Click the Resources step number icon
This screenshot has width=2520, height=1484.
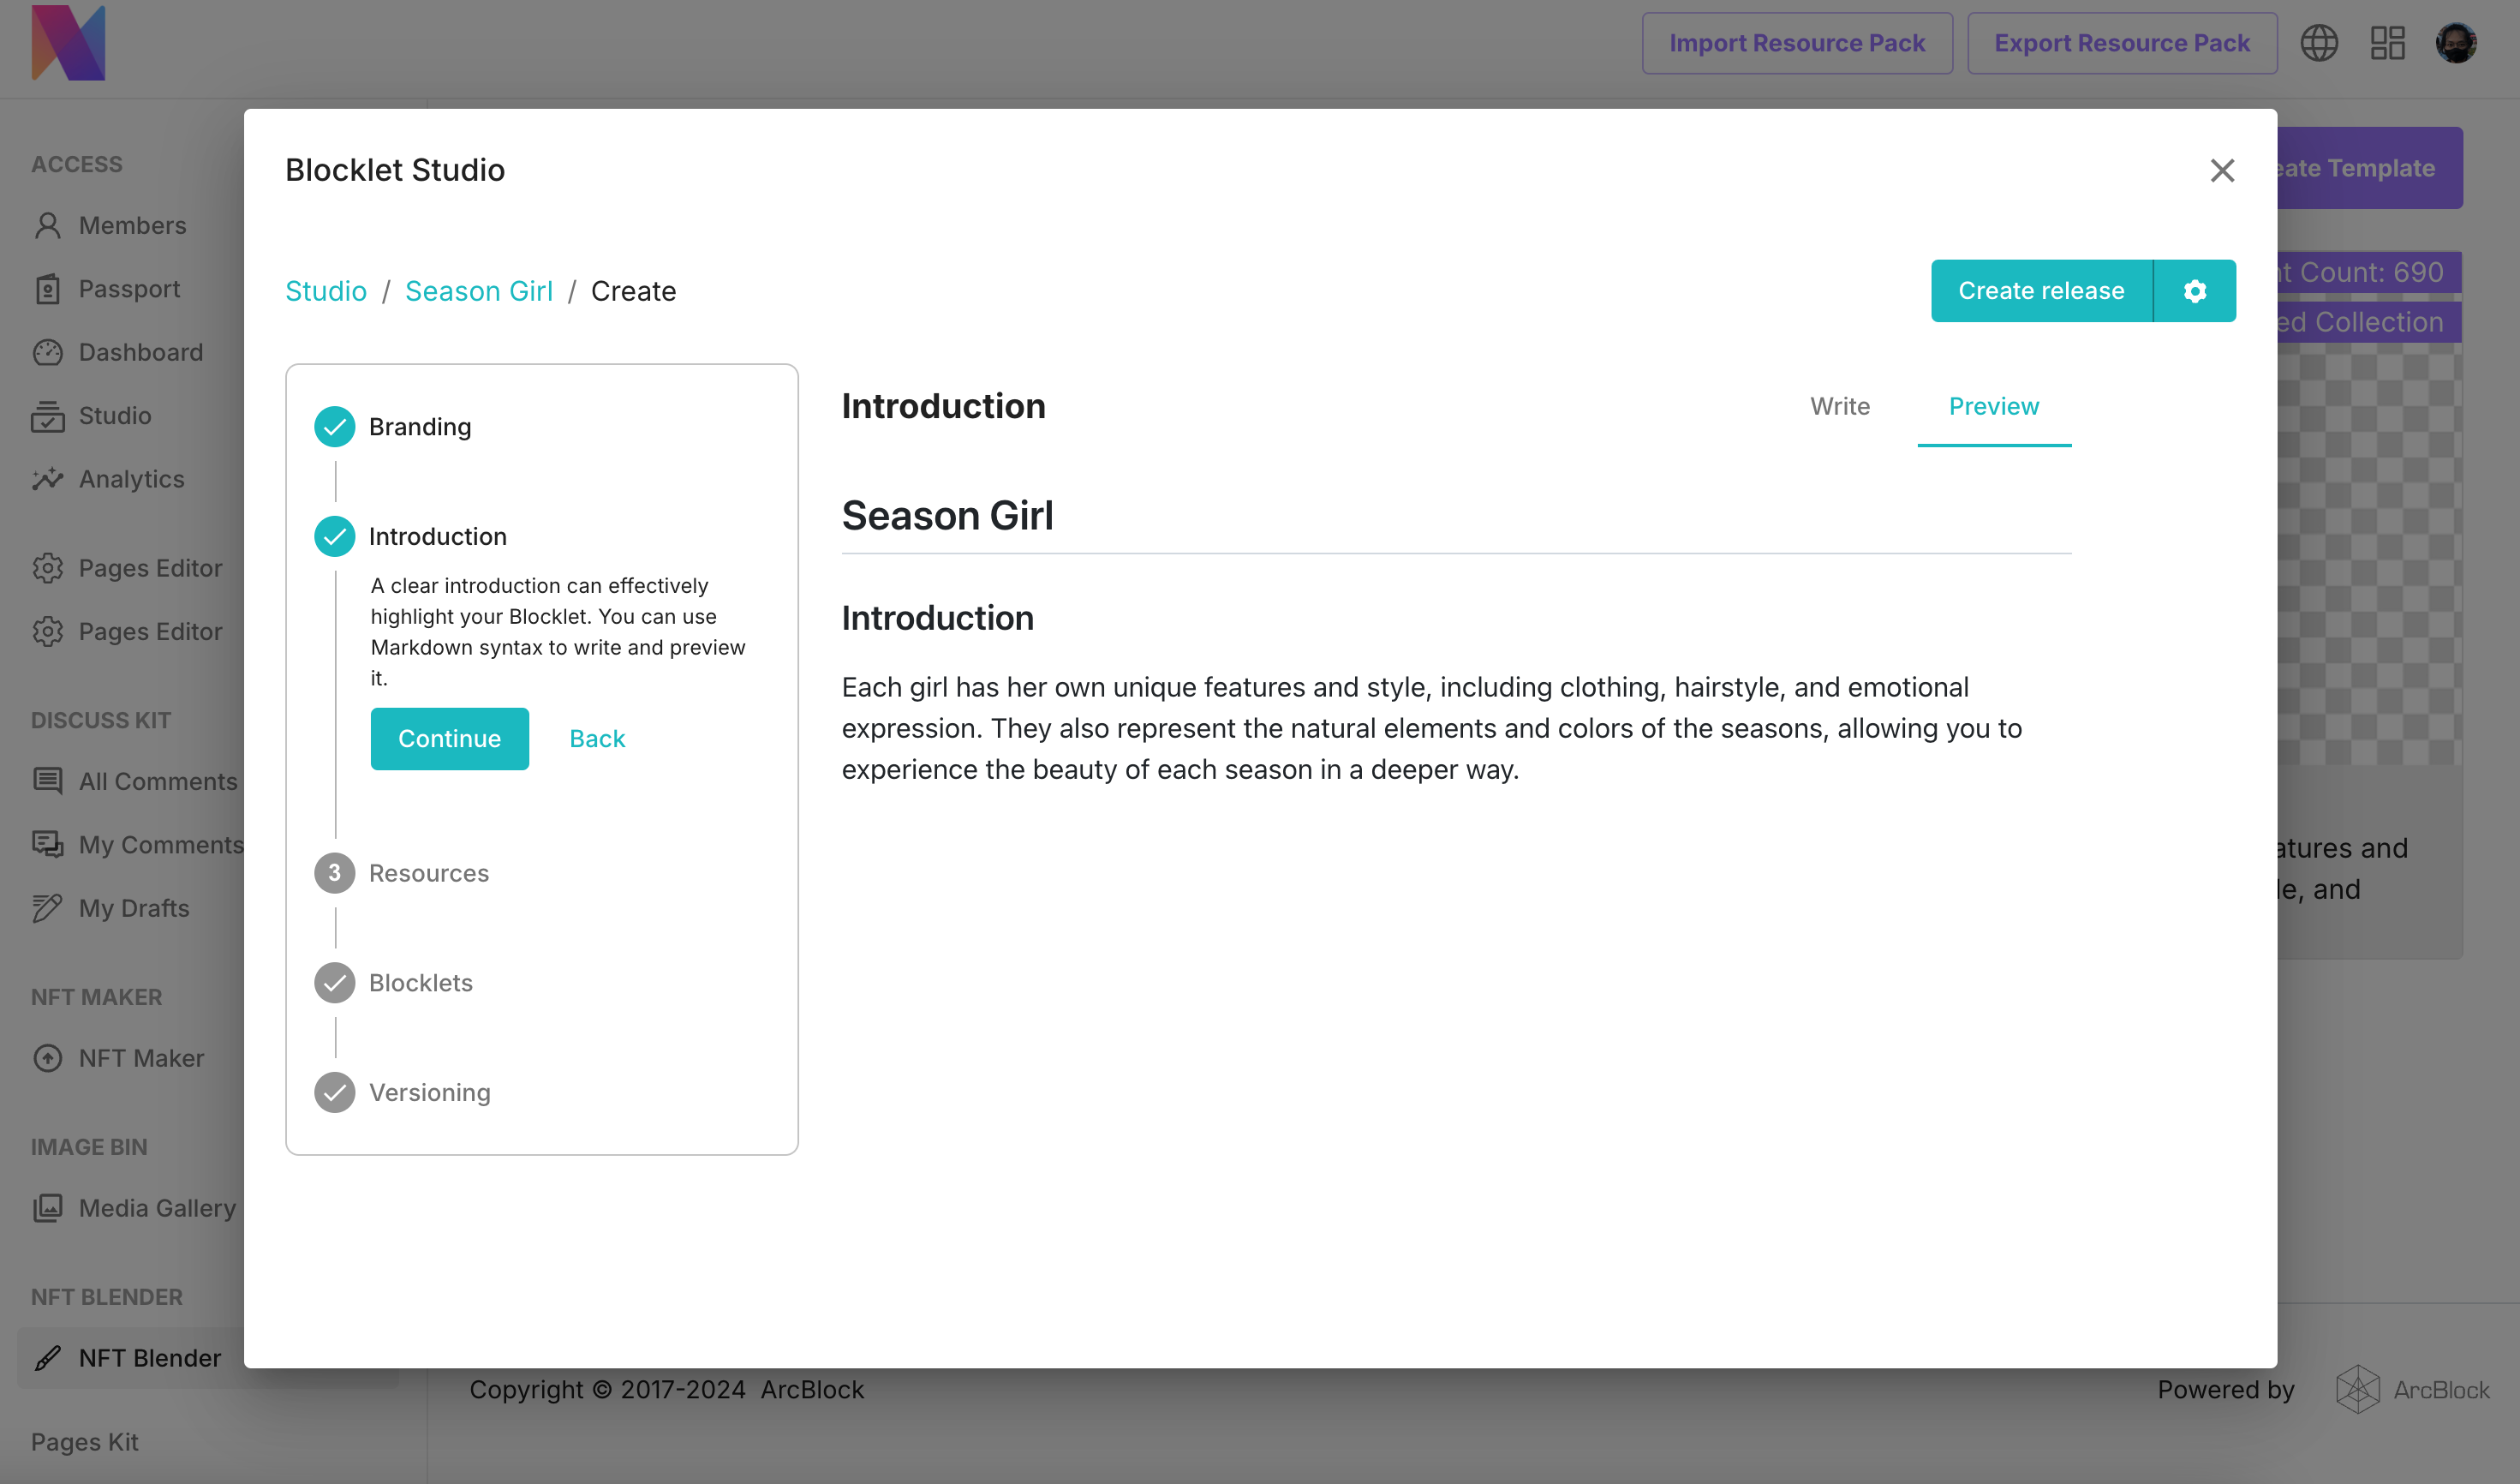coord(335,873)
